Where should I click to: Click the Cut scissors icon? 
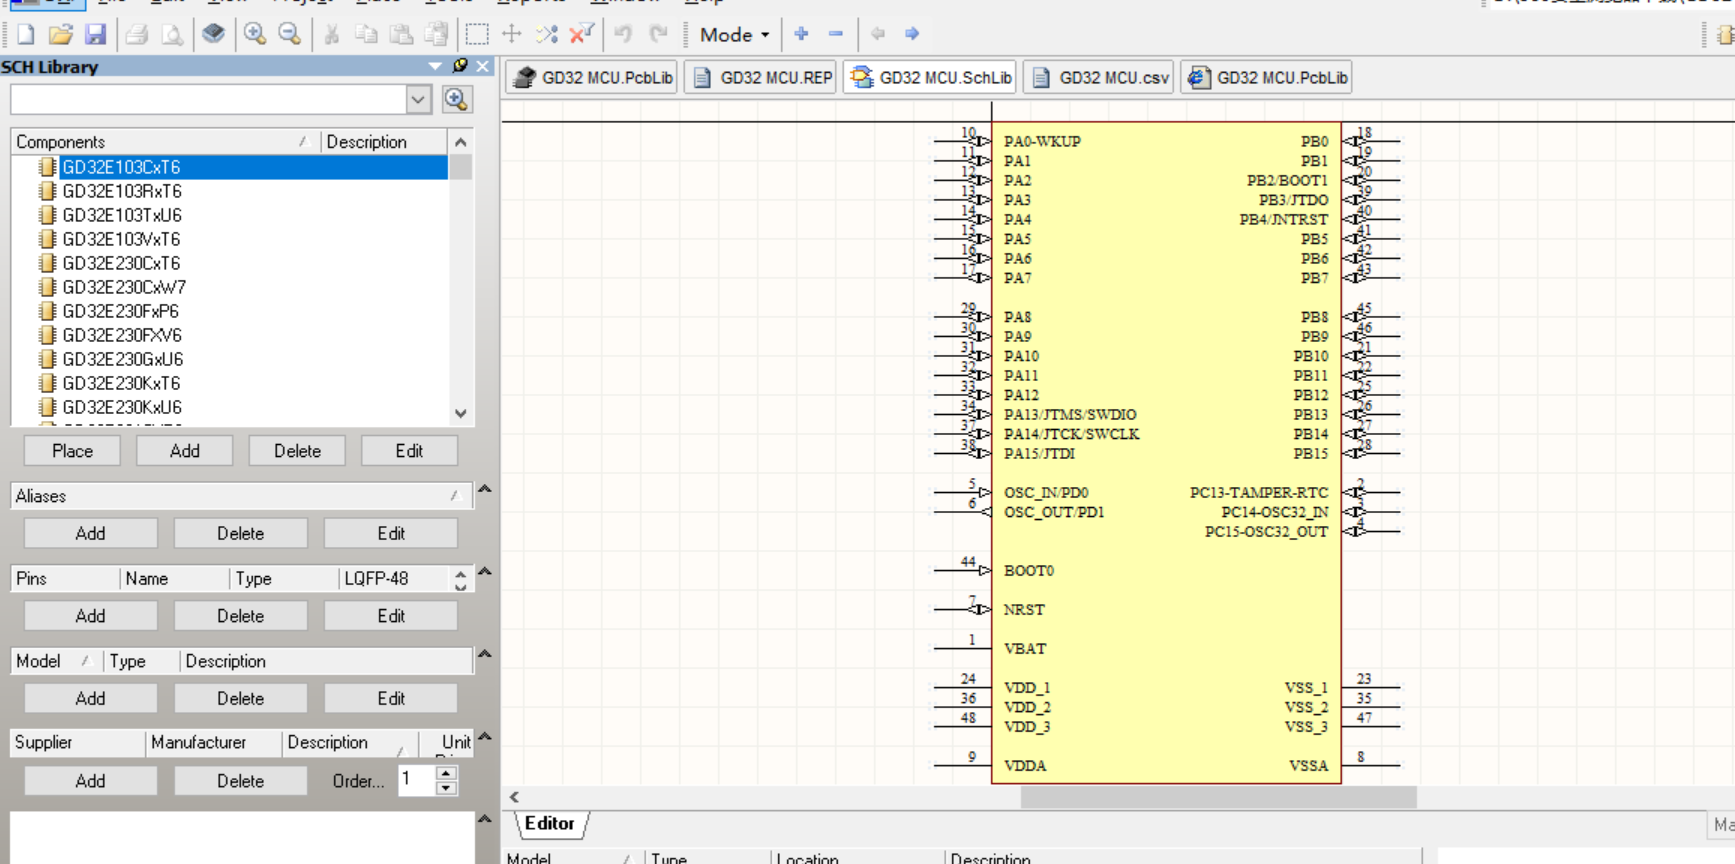tap(331, 34)
